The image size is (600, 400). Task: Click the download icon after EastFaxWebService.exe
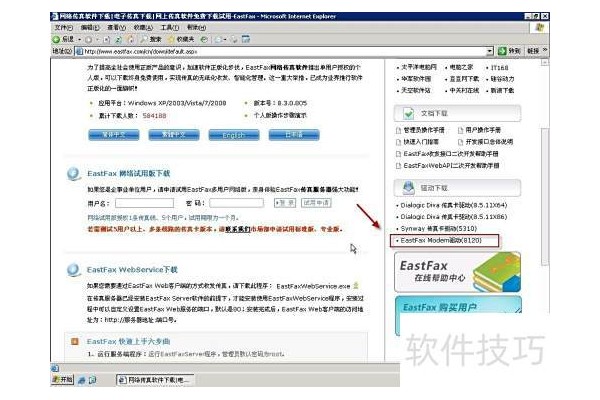coord(355,286)
